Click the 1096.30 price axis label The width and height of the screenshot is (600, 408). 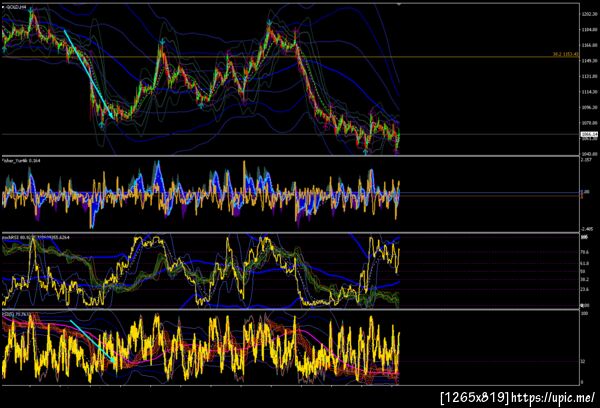tap(589, 108)
